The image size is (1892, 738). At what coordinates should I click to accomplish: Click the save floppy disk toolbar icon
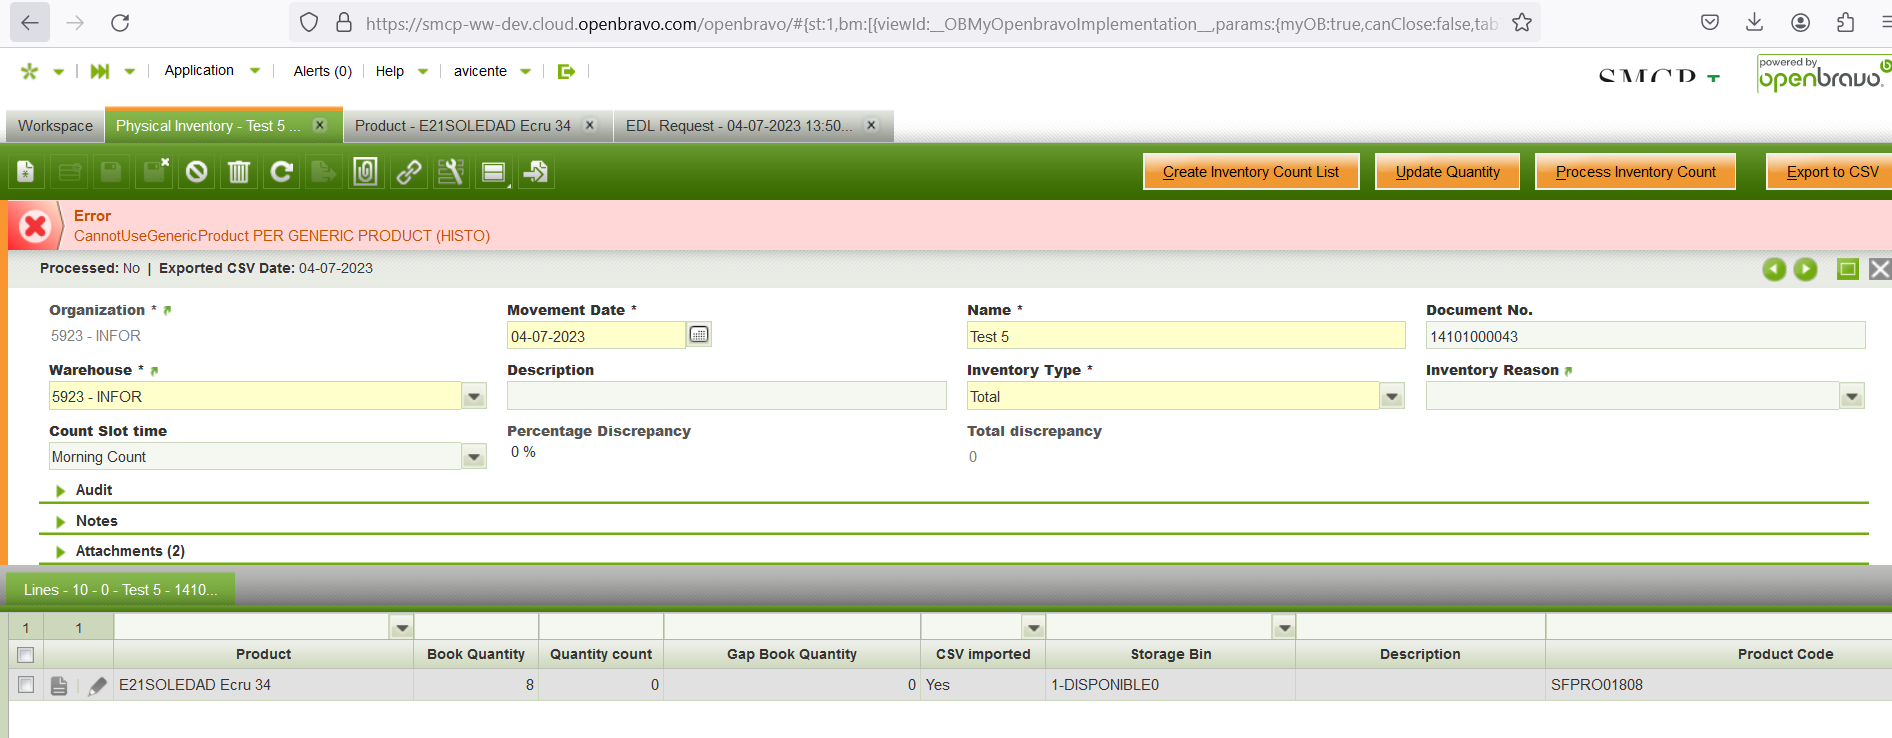[111, 172]
